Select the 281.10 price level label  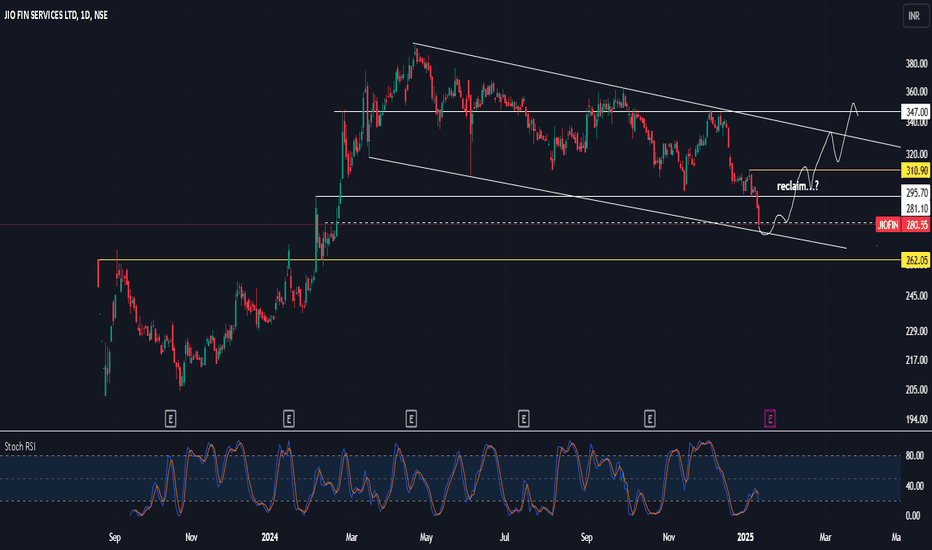pyautogui.click(x=916, y=208)
